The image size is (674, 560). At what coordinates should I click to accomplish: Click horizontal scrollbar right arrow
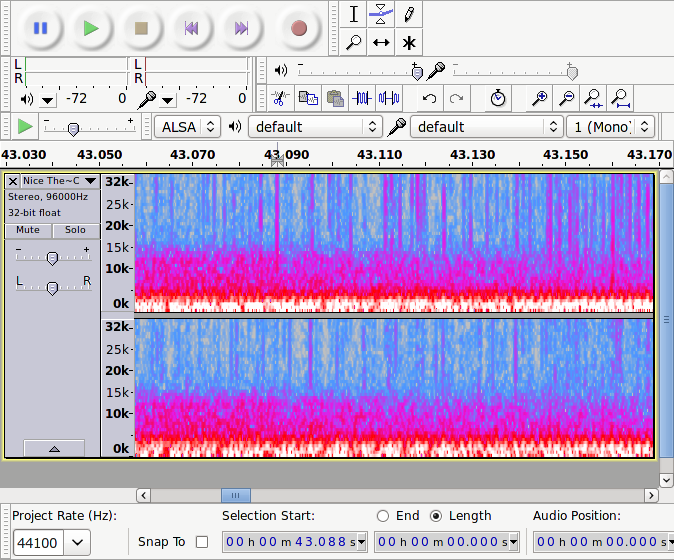[651, 496]
